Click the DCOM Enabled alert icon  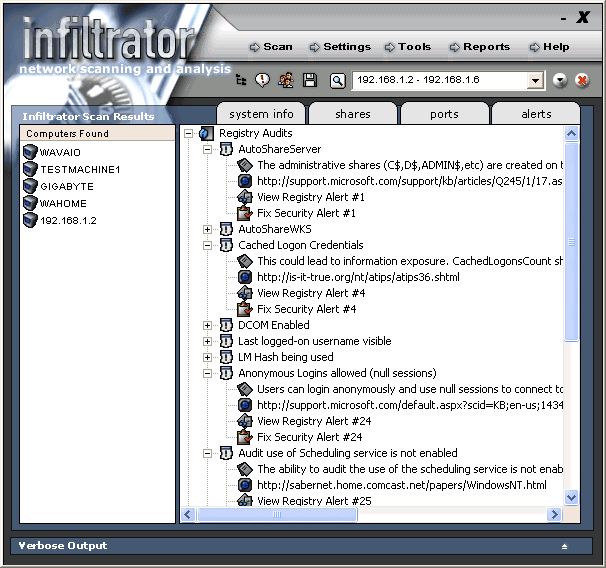point(226,325)
